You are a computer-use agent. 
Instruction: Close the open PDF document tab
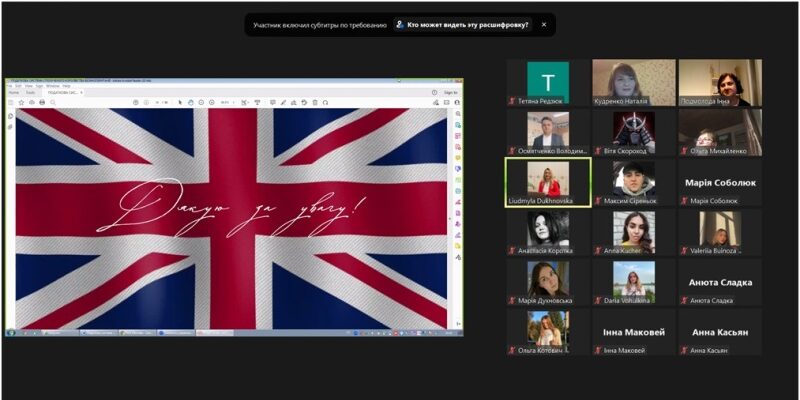82,93
